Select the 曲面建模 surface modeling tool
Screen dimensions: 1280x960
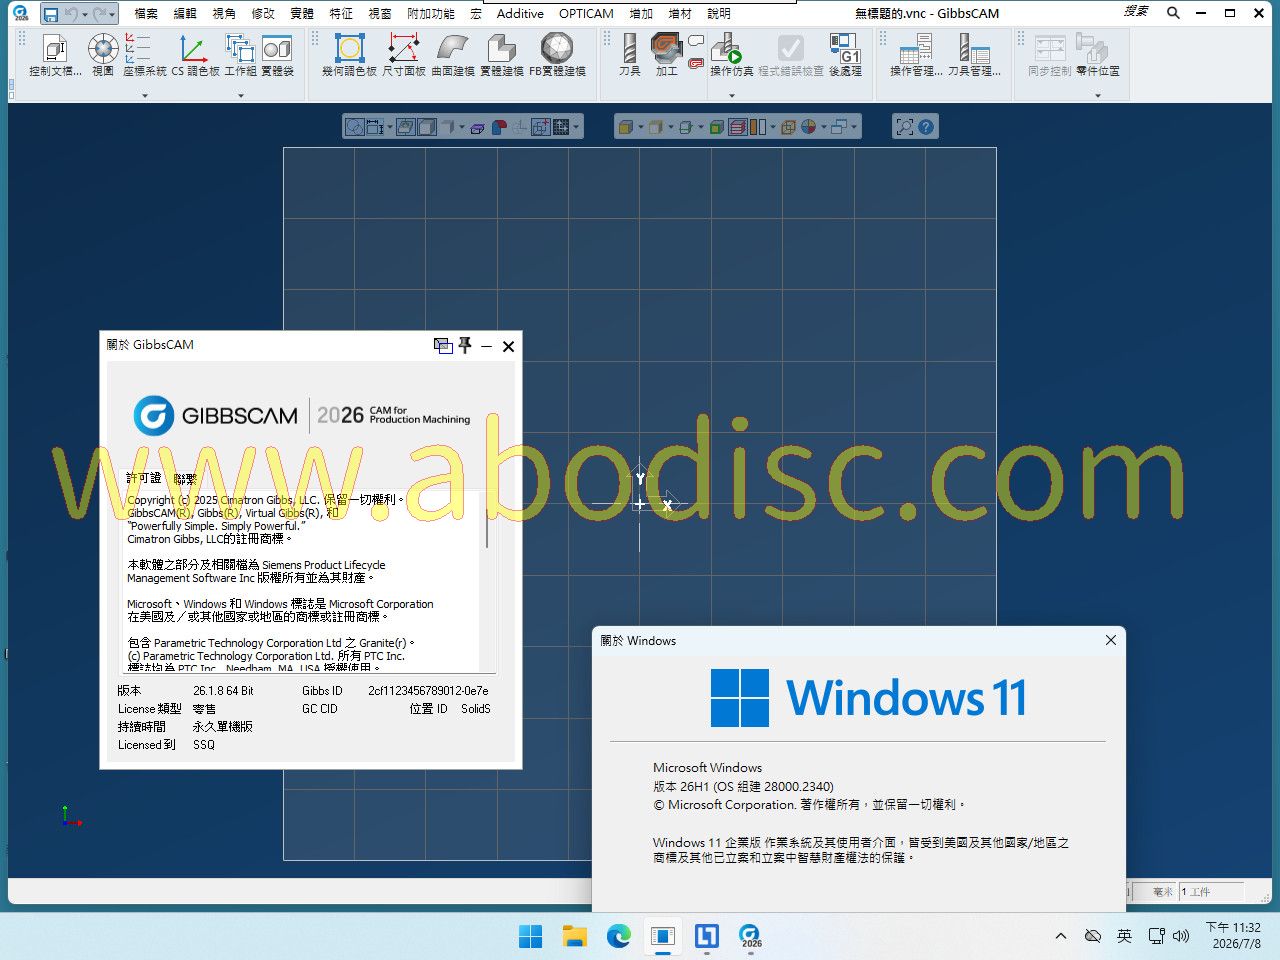(x=453, y=55)
